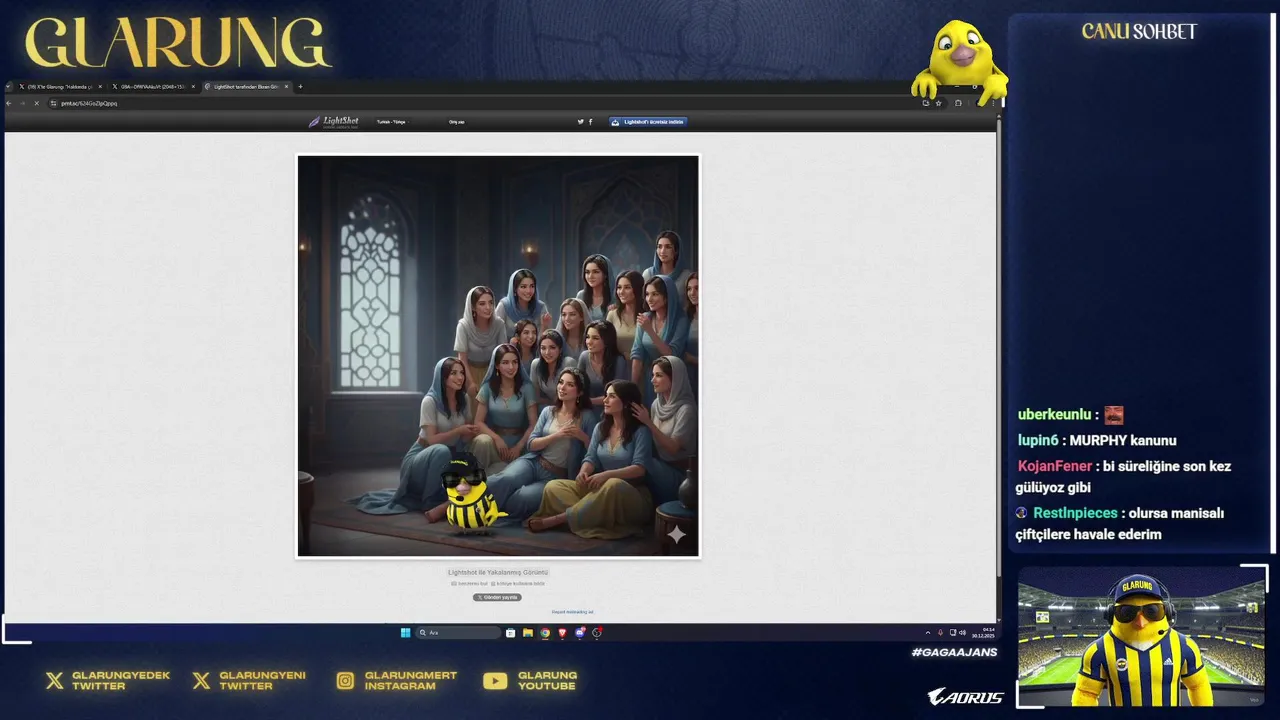Open Google Chrome from the taskbar
The image size is (1280, 720).
[545, 633]
